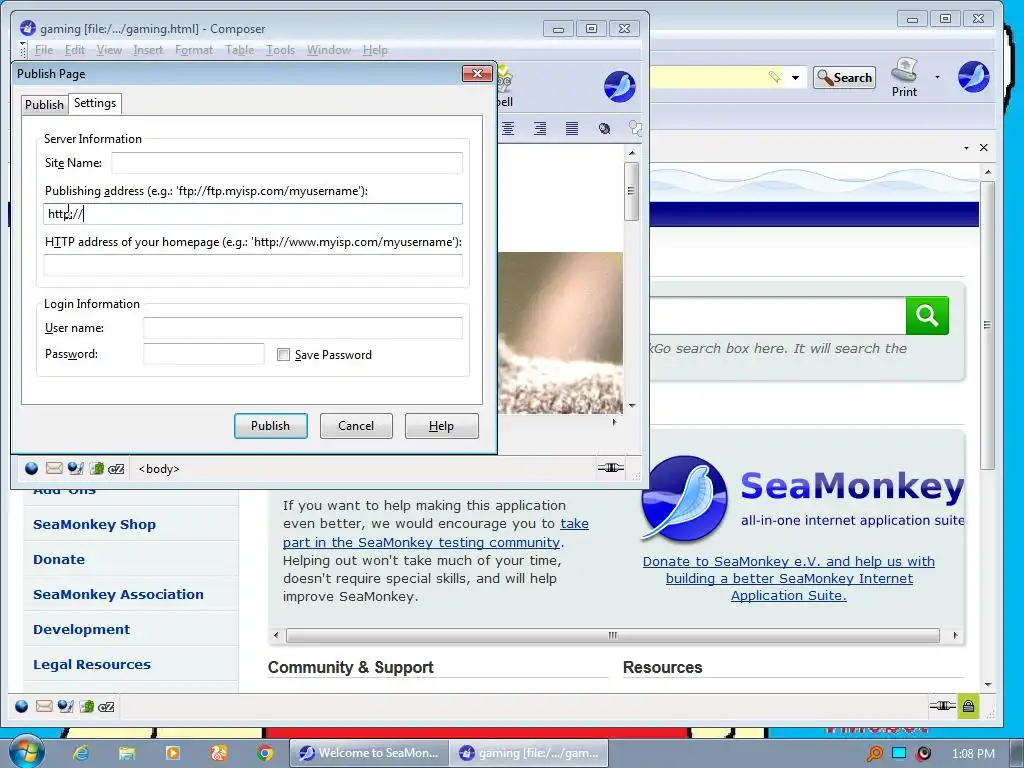Click Address Book icon in browser status bar

tap(86, 707)
